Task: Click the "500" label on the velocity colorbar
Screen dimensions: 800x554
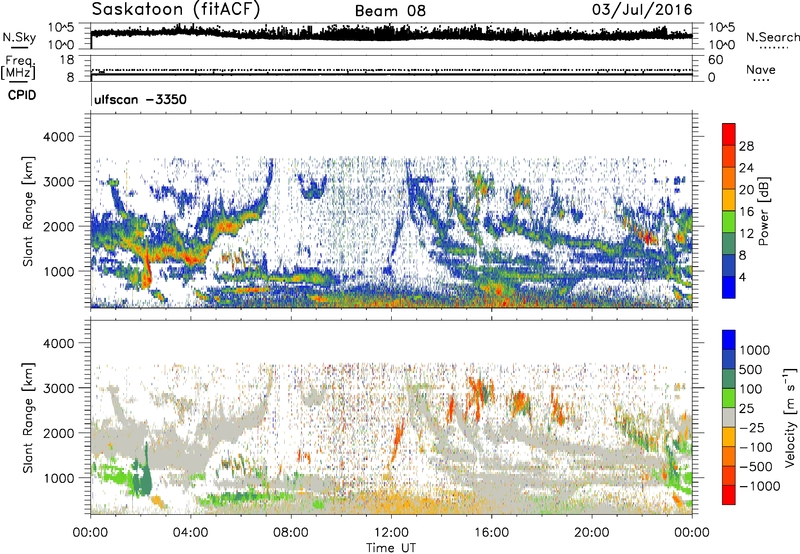Action: pos(751,369)
